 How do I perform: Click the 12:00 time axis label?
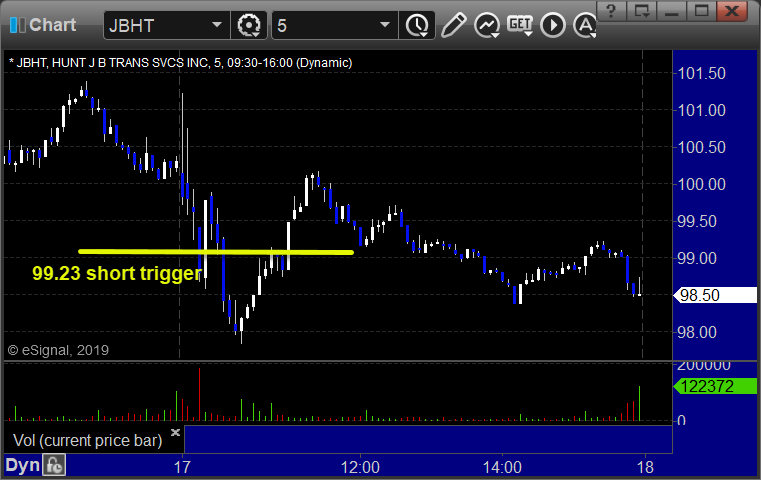pyautogui.click(x=360, y=467)
